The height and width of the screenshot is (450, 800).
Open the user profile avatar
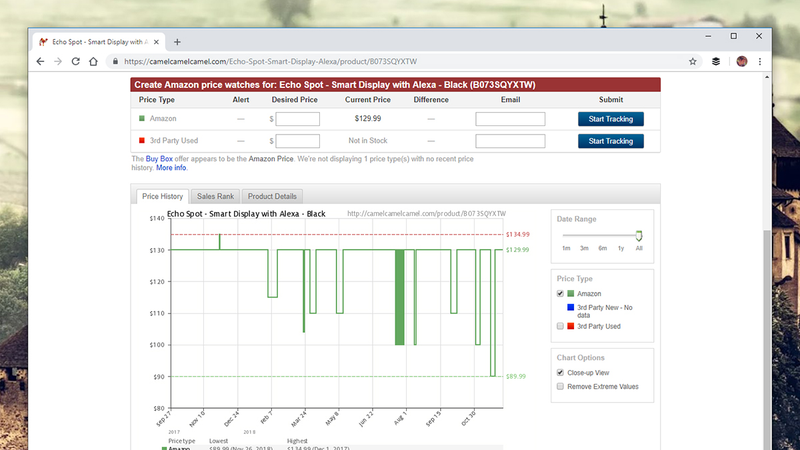[x=742, y=61]
